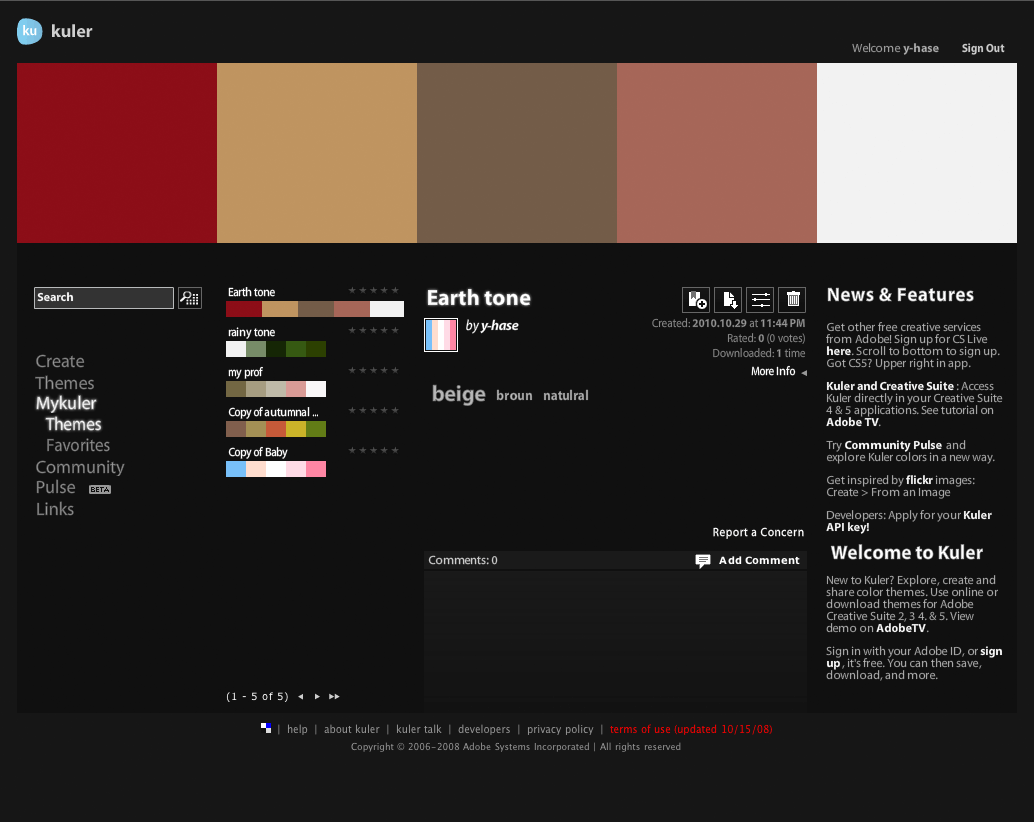The image size is (1034, 822).
Task: Go to the next page of themes
Action: pos(317,696)
